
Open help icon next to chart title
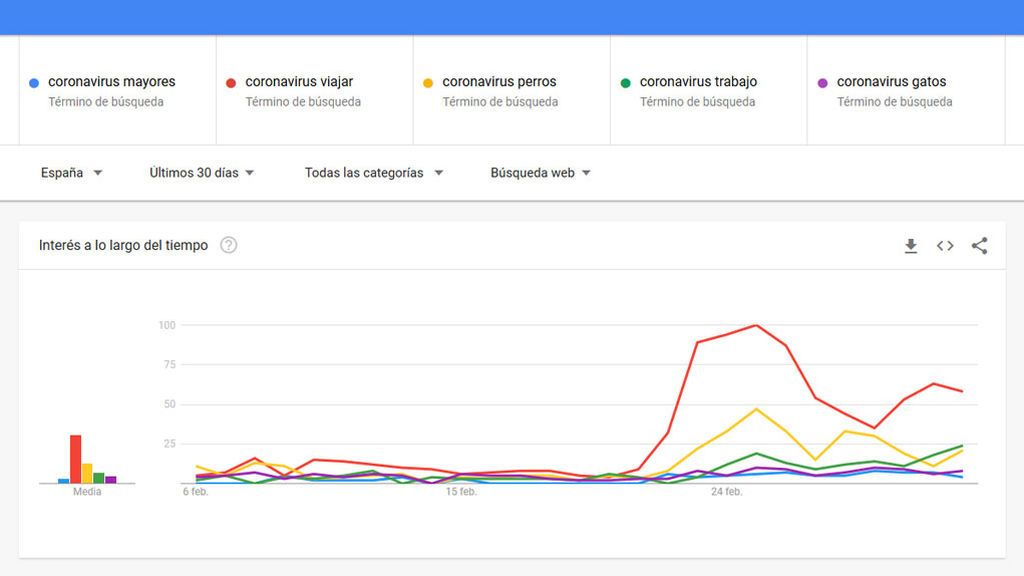click(x=229, y=245)
